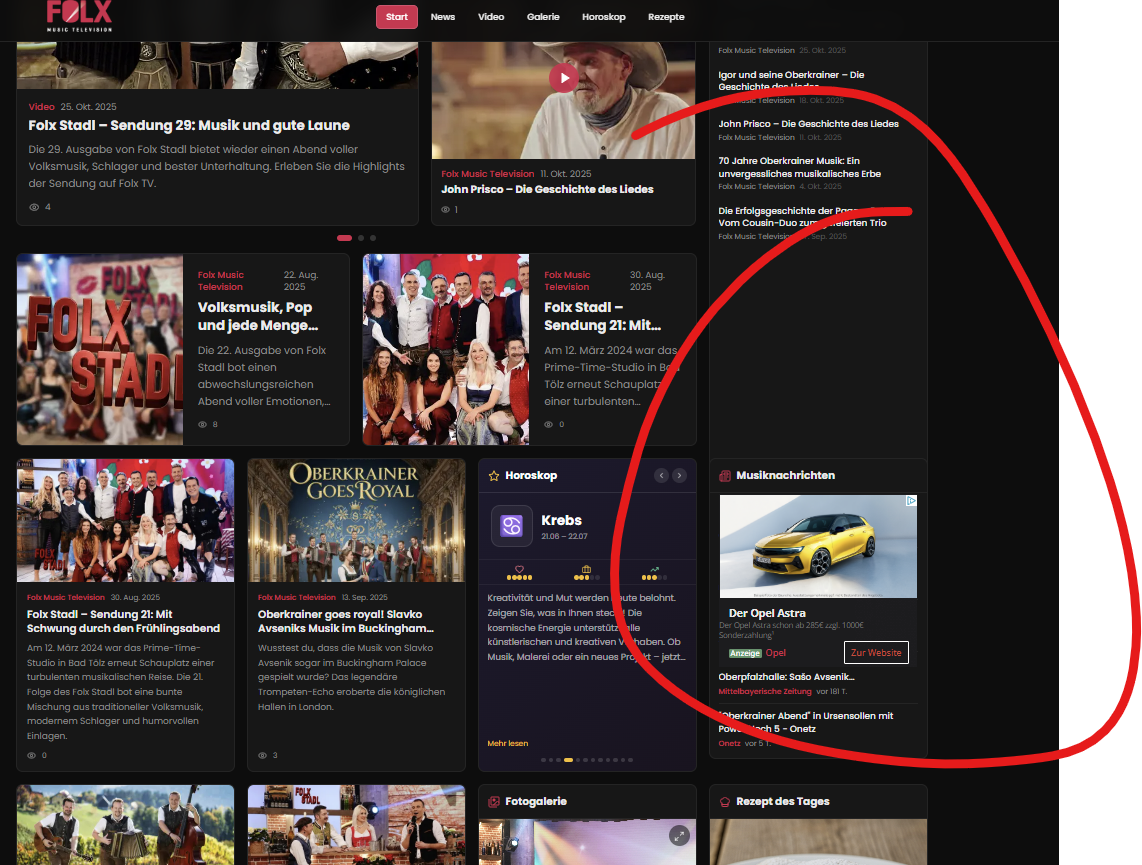This screenshot has width=1142, height=865.
Task: Click the Zur Website button
Action: [876, 653]
